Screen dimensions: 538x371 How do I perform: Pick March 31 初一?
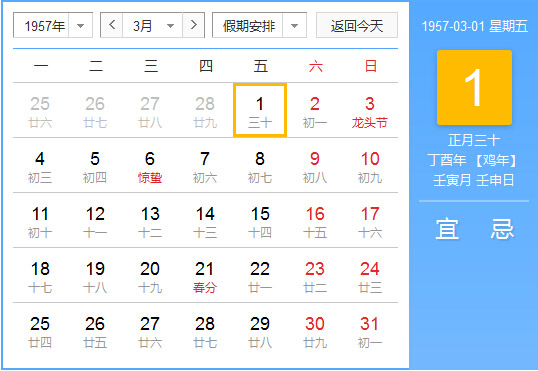tap(370, 331)
